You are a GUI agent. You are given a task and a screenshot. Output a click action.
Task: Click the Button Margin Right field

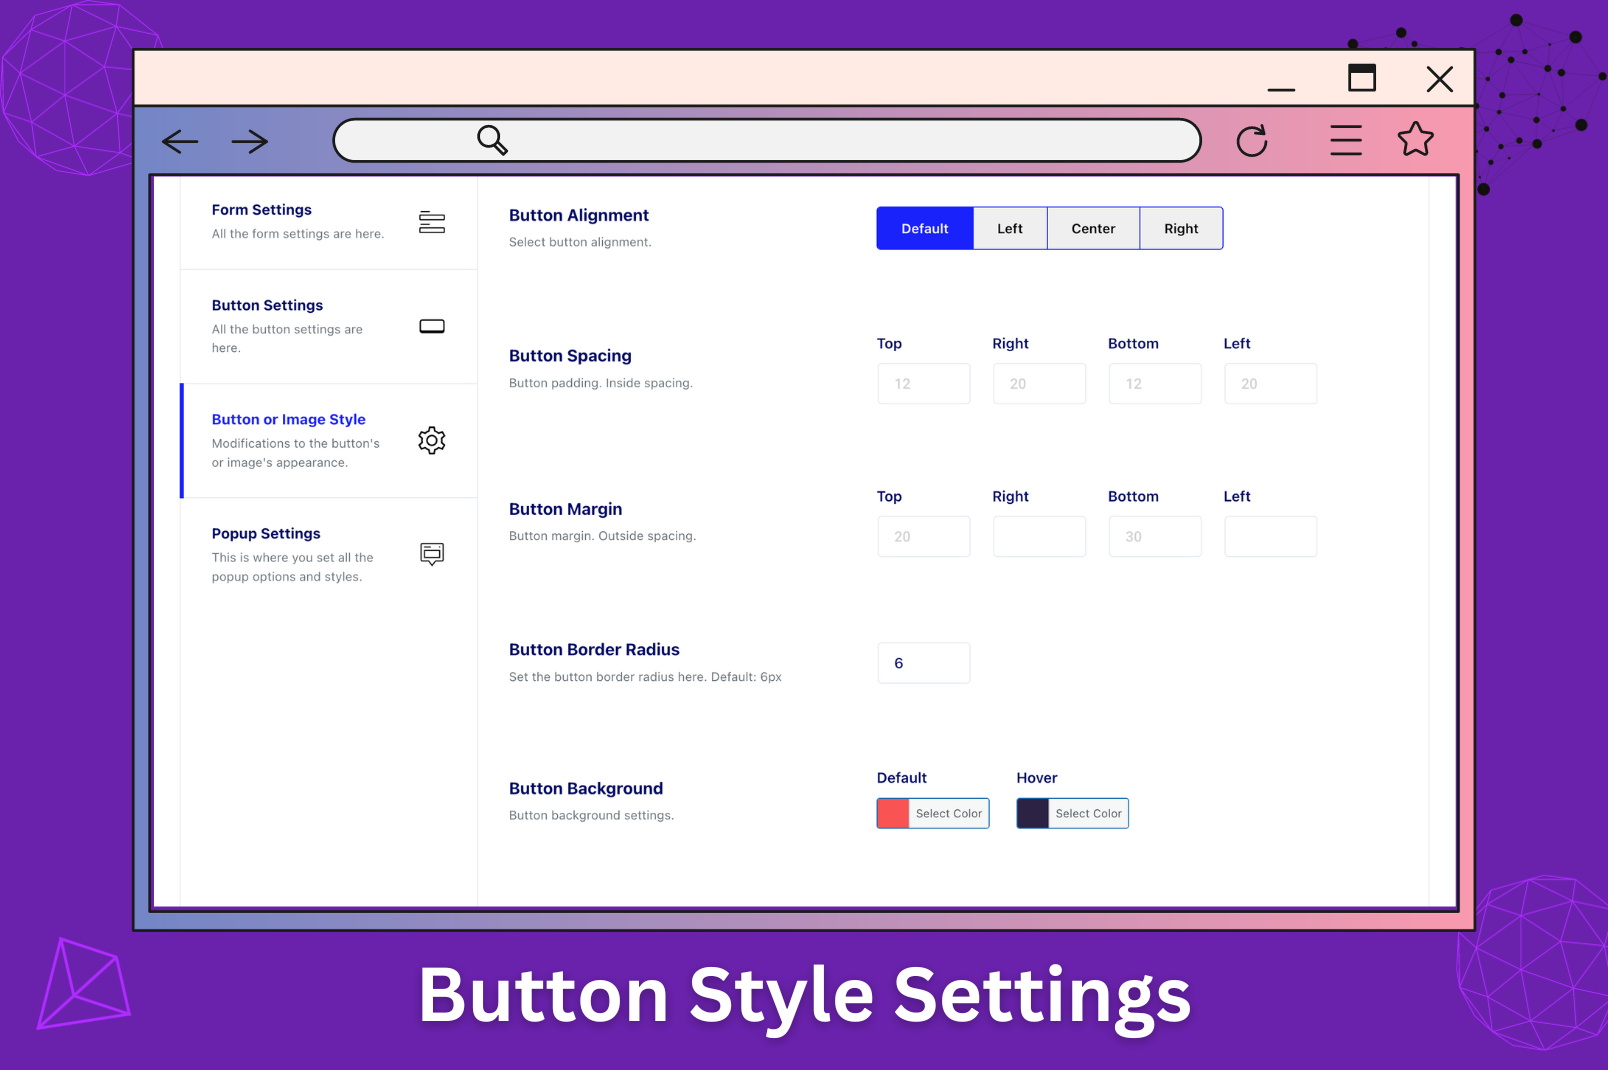pyautogui.click(x=1039, y=537)
